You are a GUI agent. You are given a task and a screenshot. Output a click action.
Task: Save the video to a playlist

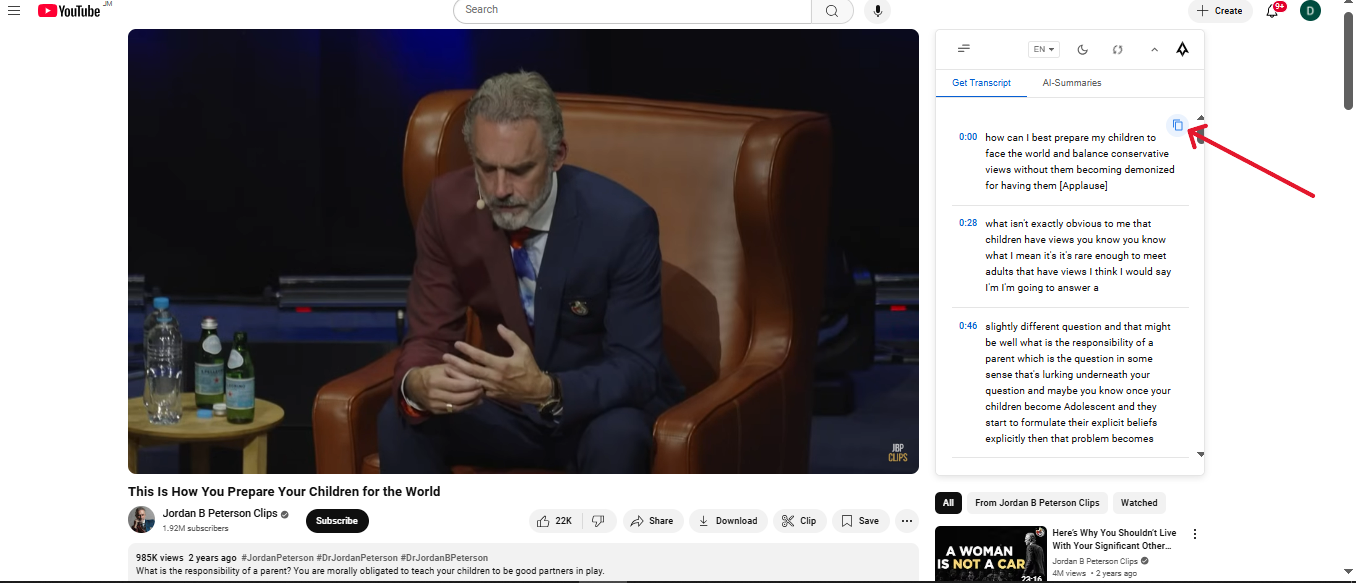(x=860, y=521)
